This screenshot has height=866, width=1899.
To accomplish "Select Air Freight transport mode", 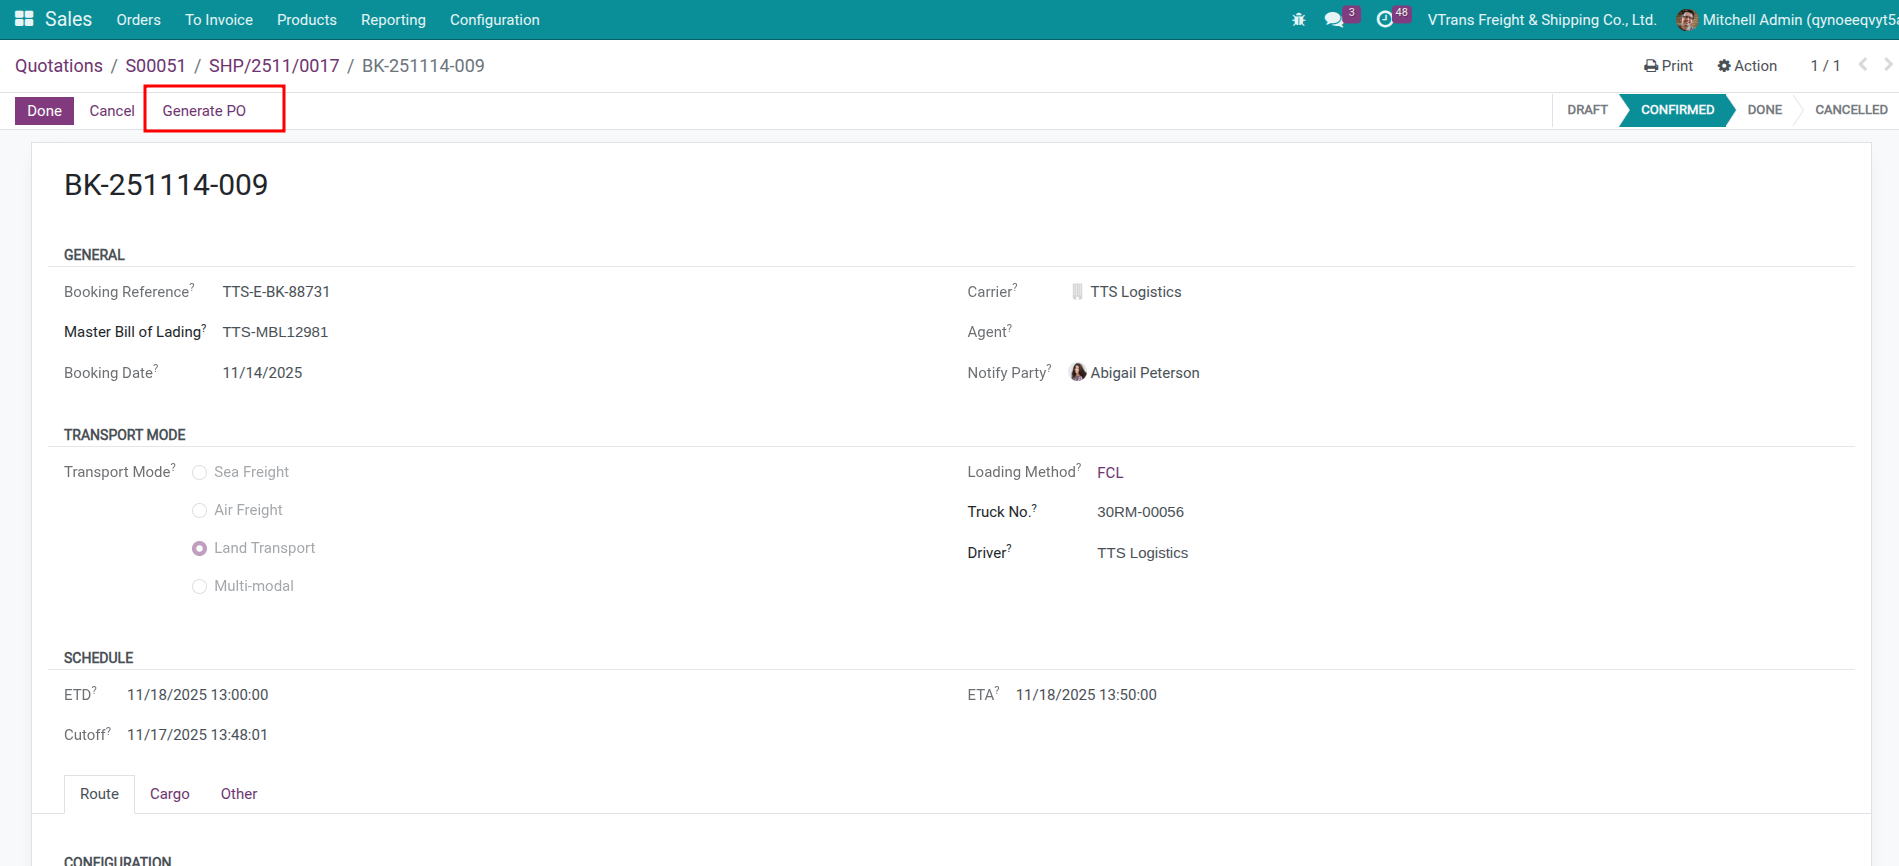I will tap(200, 511).
